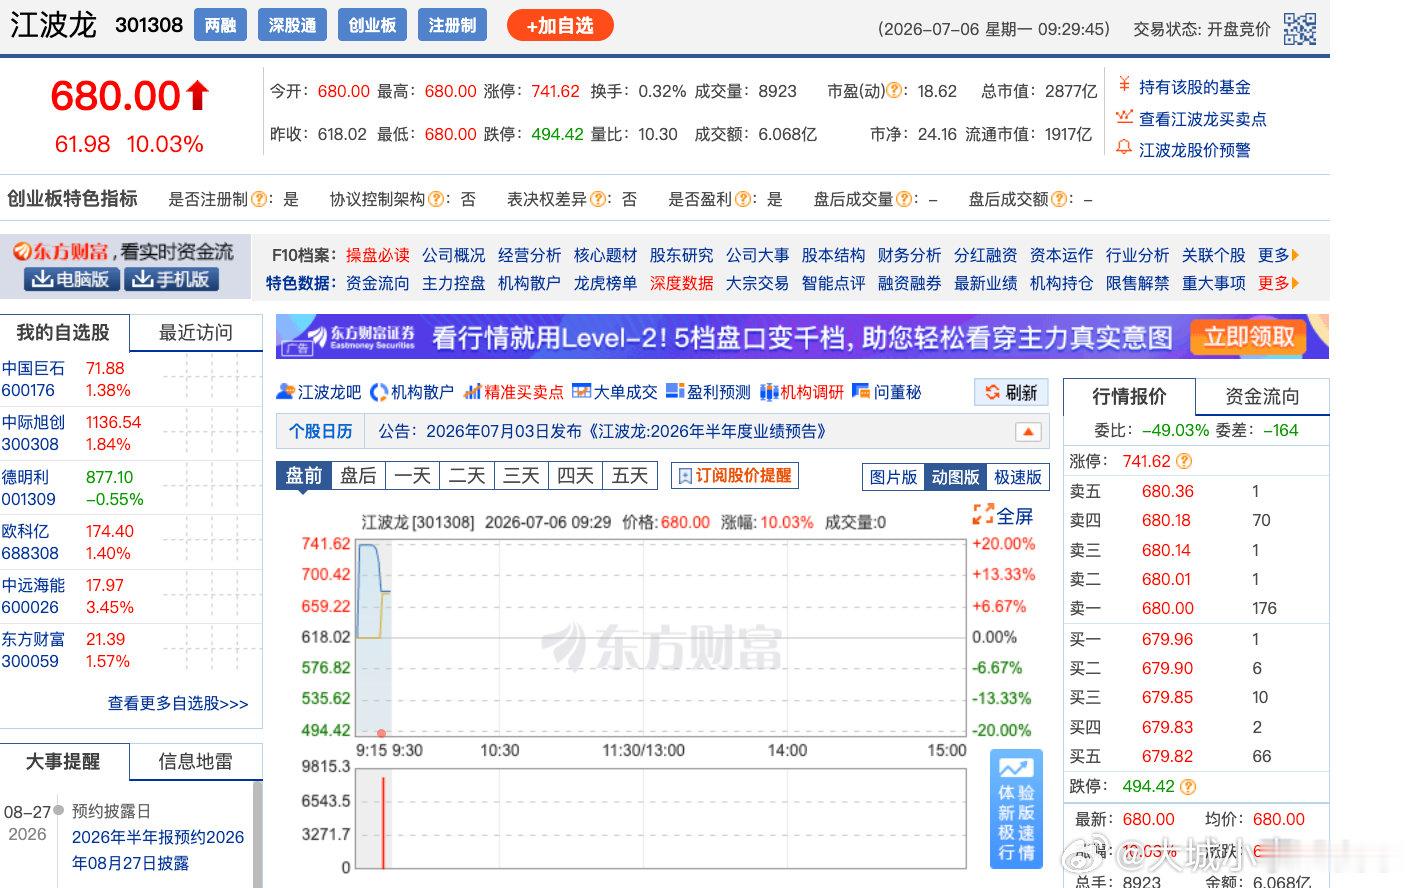Click the help icon beside 涨停 741.62 in quote panel
The image size is (1406, 888).
tap(1184, 461)
